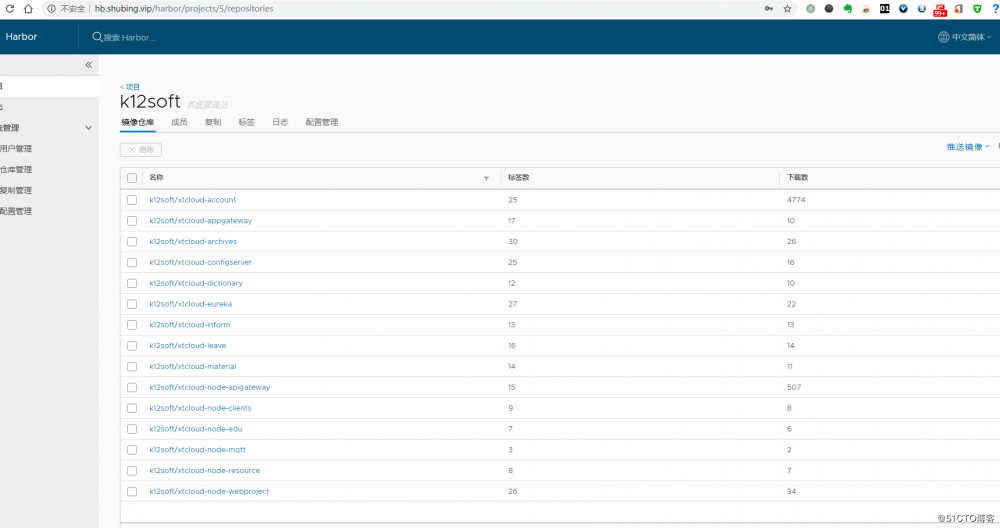Image resolution: width=1000 pixels, height=528 pixels.
Task: Open 配置管理 in the sidebar
Action: (x=16, y=212)
